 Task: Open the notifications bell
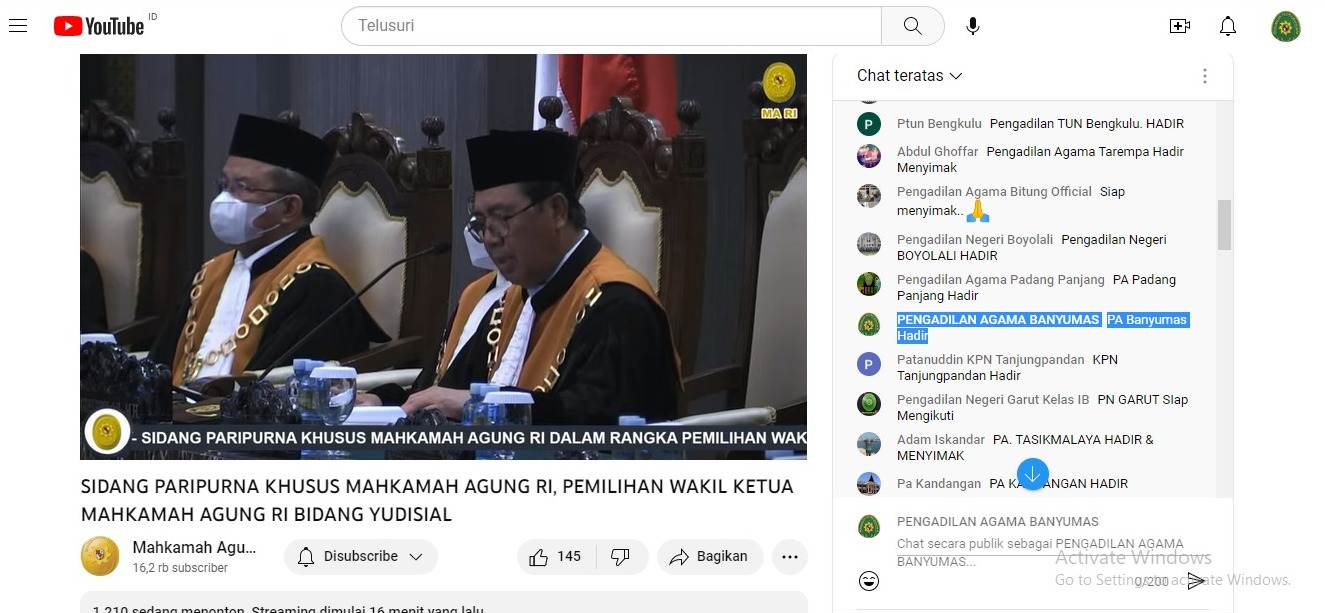click(1228, 26)
